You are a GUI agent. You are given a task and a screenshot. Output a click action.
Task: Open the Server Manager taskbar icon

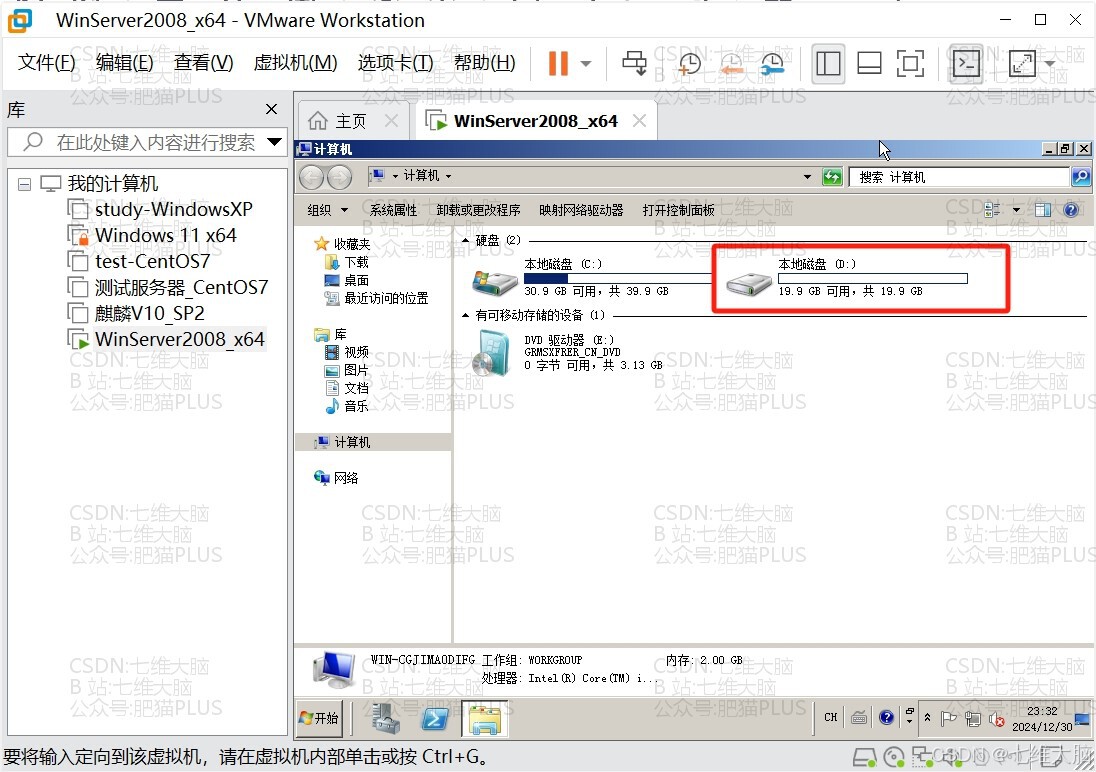pos(385,718)
